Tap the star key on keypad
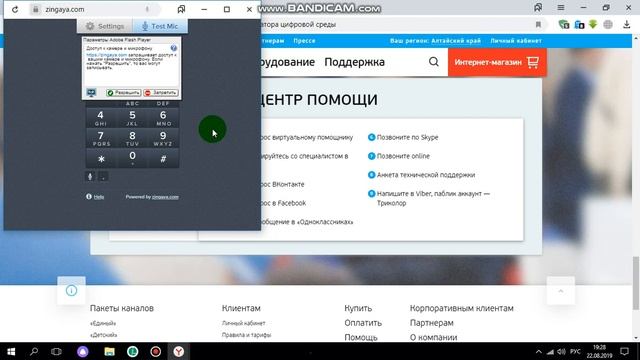 click(100, 159)
